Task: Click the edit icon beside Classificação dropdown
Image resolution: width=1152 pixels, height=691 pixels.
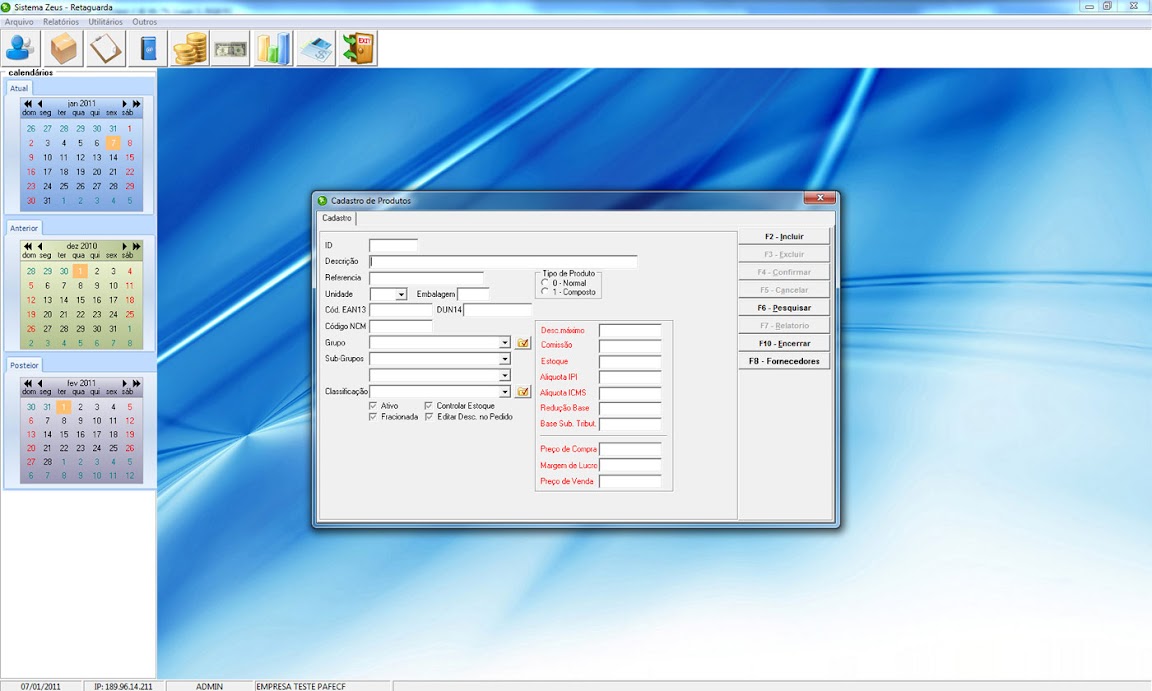Action: tap(523, 391)
